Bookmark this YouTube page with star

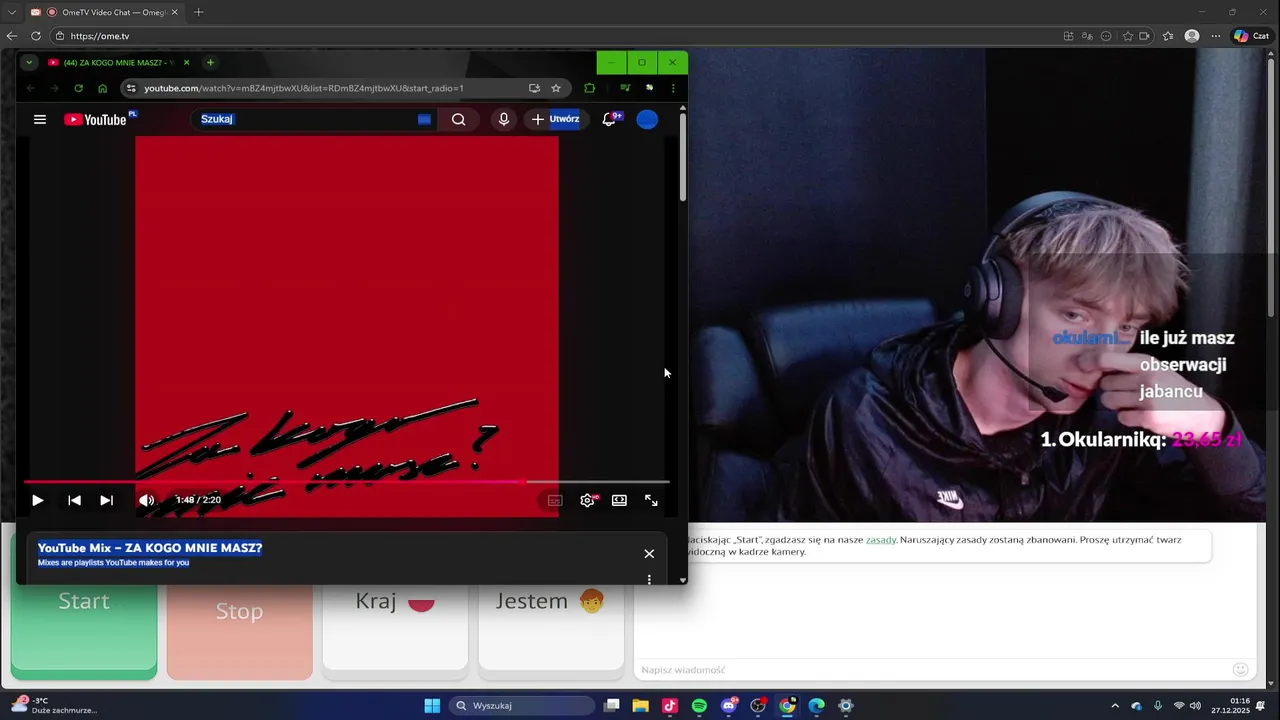pos(556,88)
